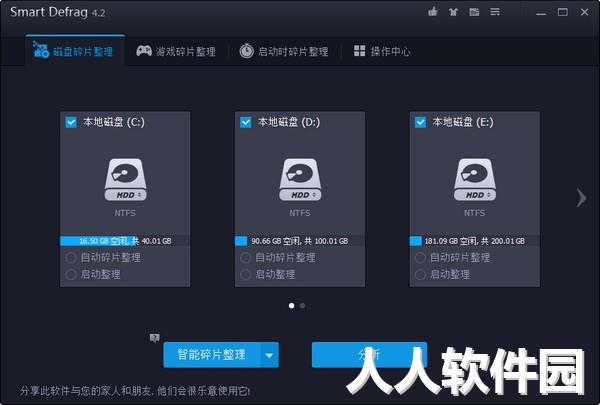Viewport: 600px width, 405px height.
Task: Switch to 磁盘碎片整理 tab
Action: pos(75,51)
